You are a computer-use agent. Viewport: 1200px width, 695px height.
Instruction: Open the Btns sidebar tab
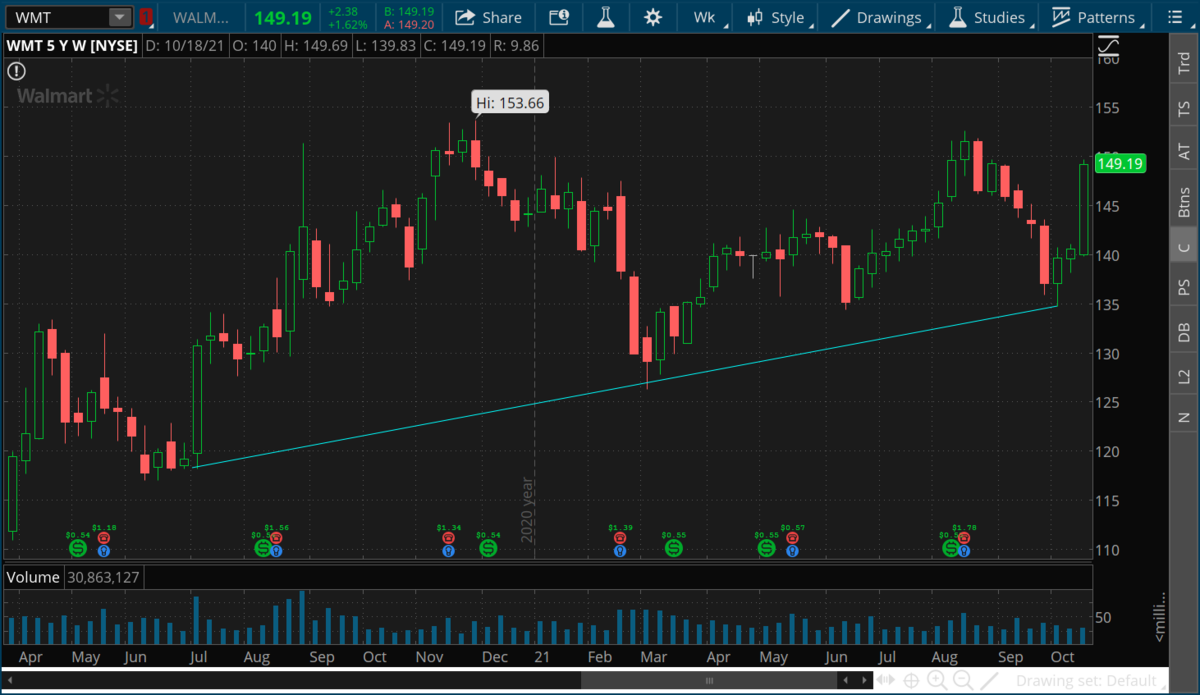pos(1184,202)
